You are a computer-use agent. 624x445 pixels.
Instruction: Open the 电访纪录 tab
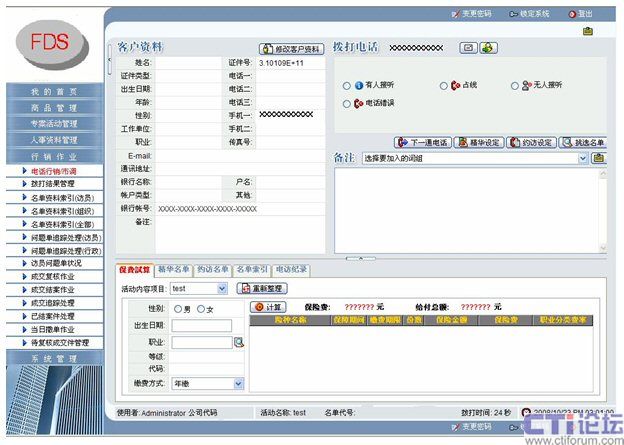point(291,269)
